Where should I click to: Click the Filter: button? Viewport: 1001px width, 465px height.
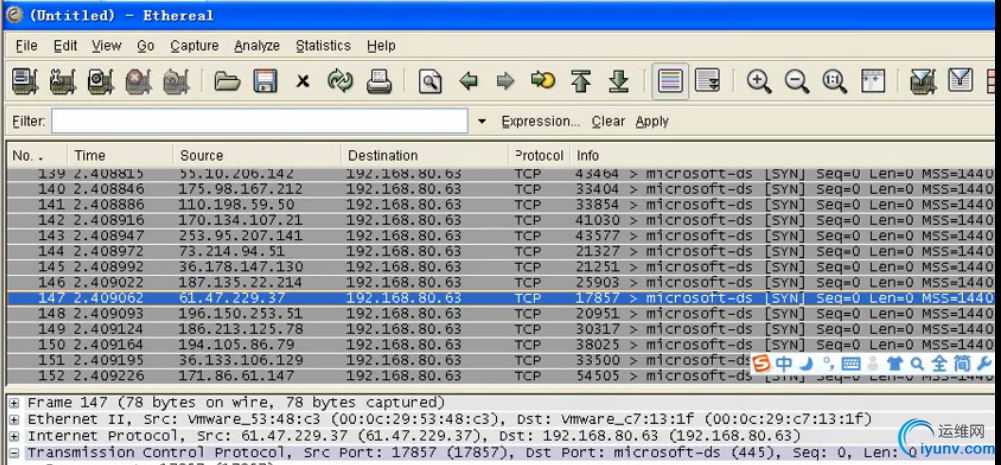(x=29, y=121)
